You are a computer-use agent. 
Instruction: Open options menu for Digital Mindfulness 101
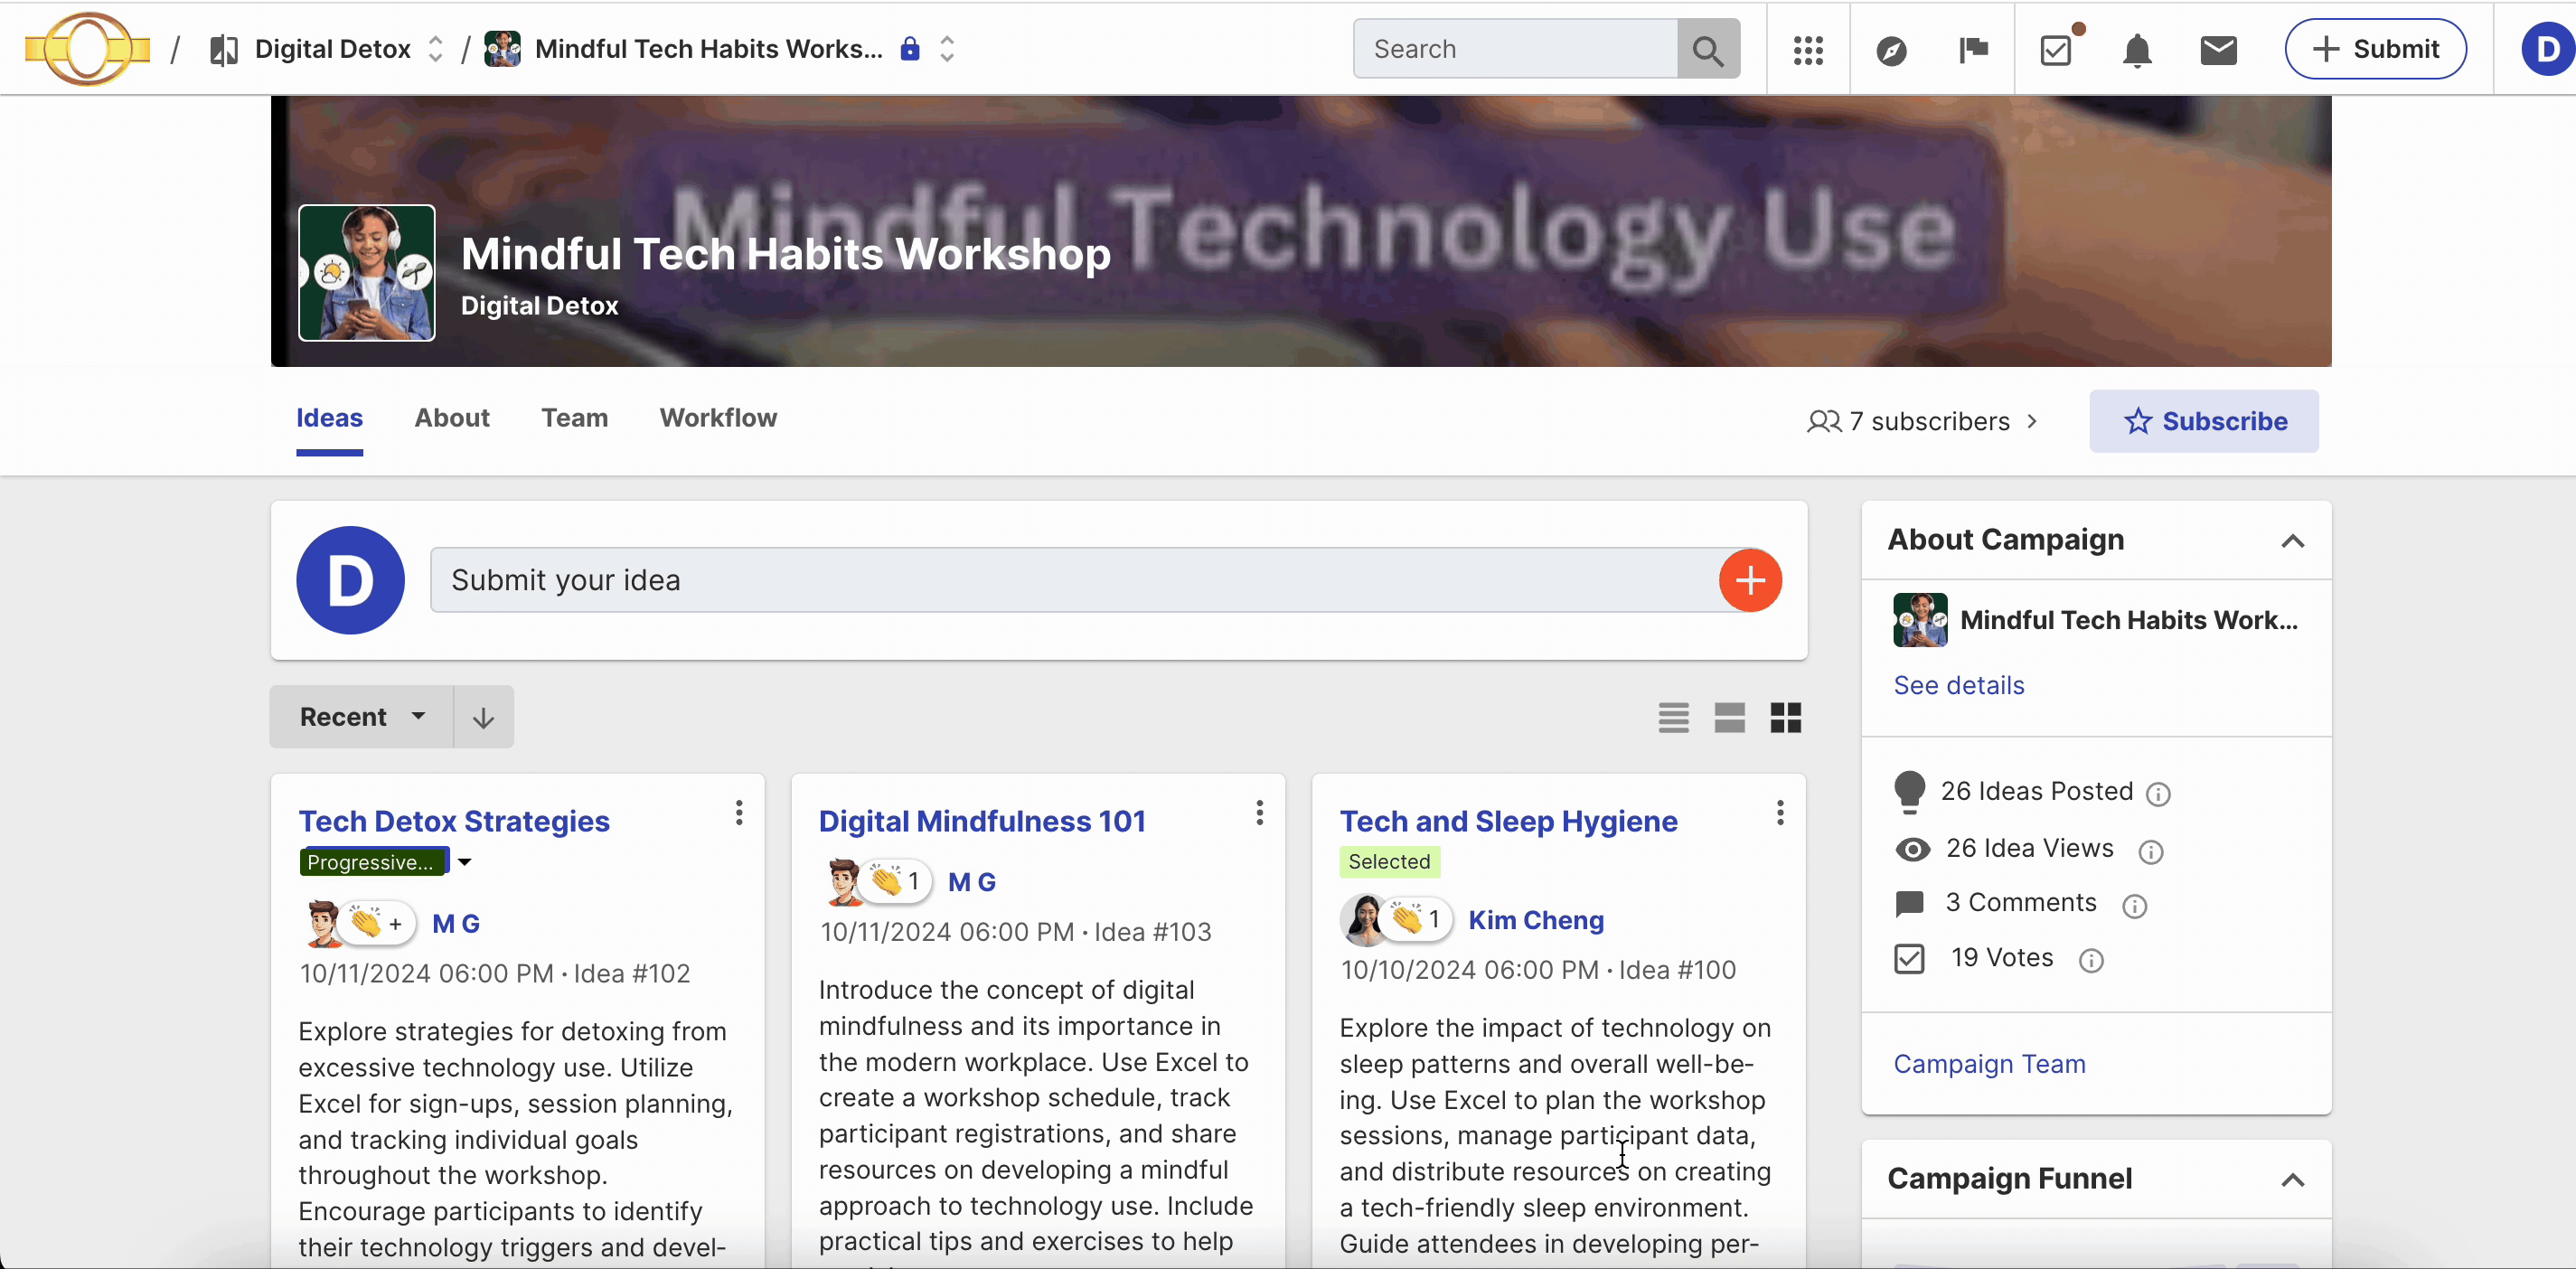[x=1259, y=813]
